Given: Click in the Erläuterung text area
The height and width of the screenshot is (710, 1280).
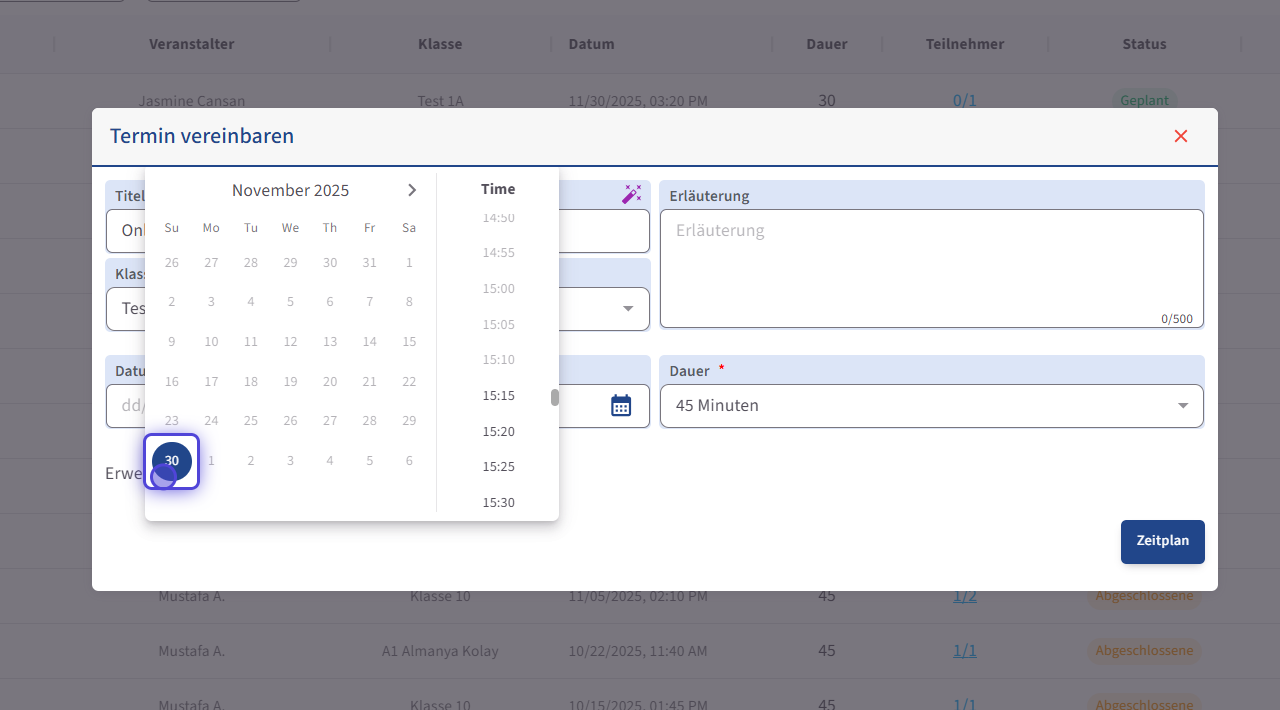Looking at the screenshot, I should click(931, 267).
